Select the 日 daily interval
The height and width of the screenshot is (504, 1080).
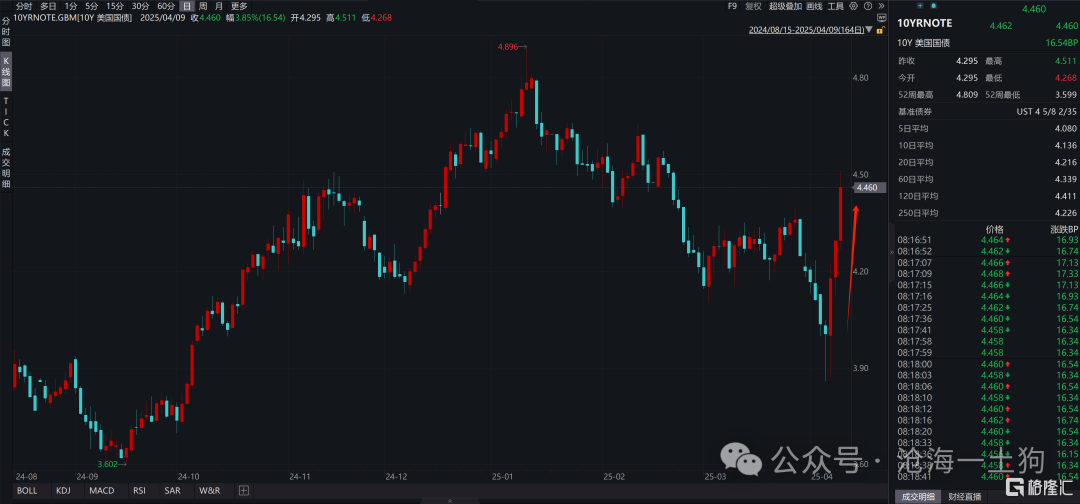tap(187, 6)
